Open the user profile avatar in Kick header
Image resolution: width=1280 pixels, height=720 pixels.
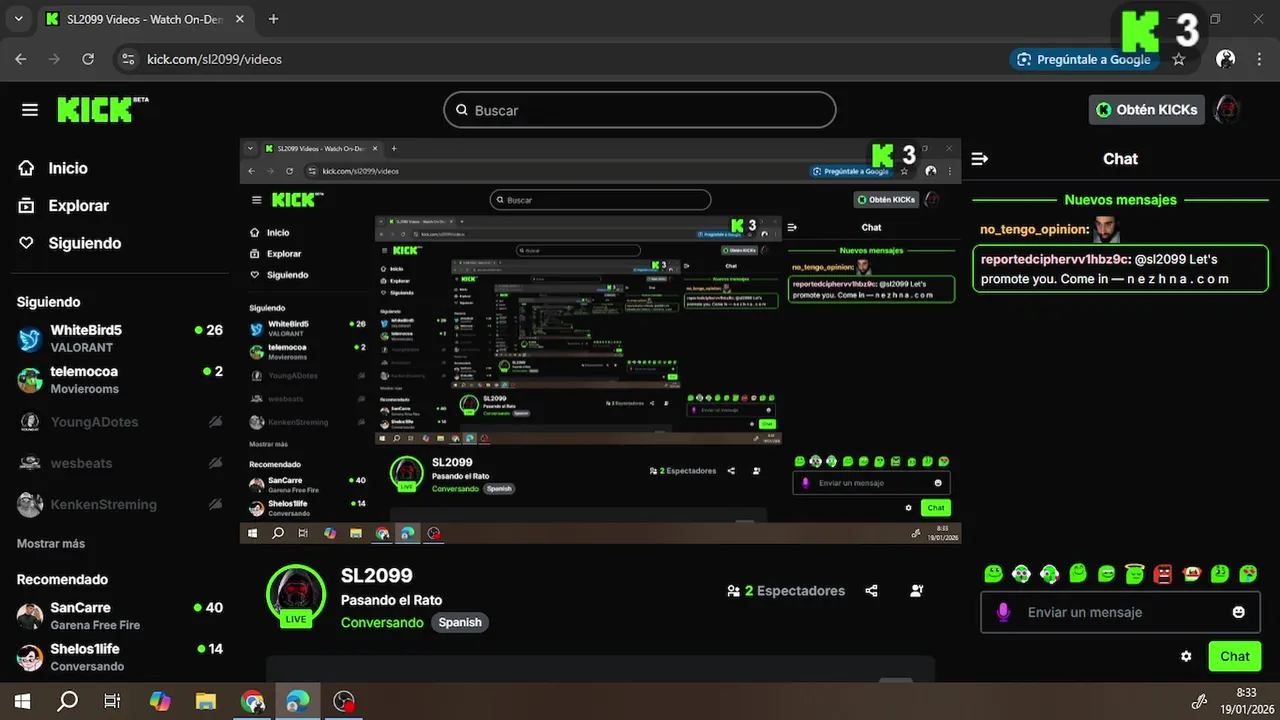pos(1227,110)
